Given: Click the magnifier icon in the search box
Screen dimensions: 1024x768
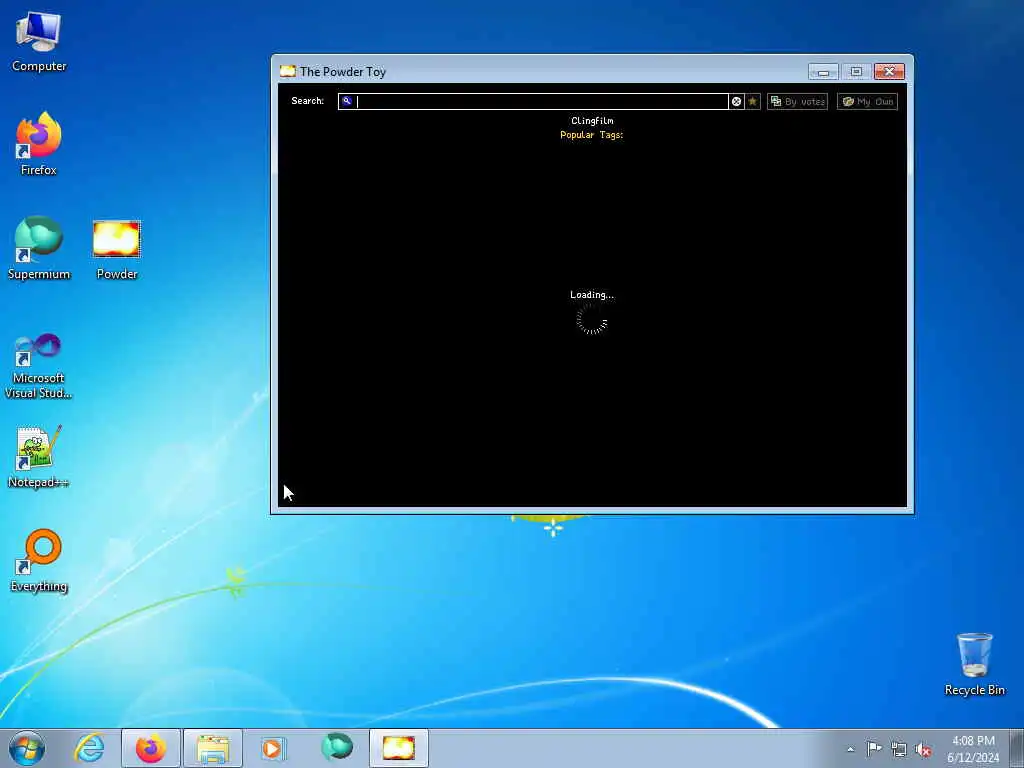Looking at the screenshot, I should coord(347,101).
